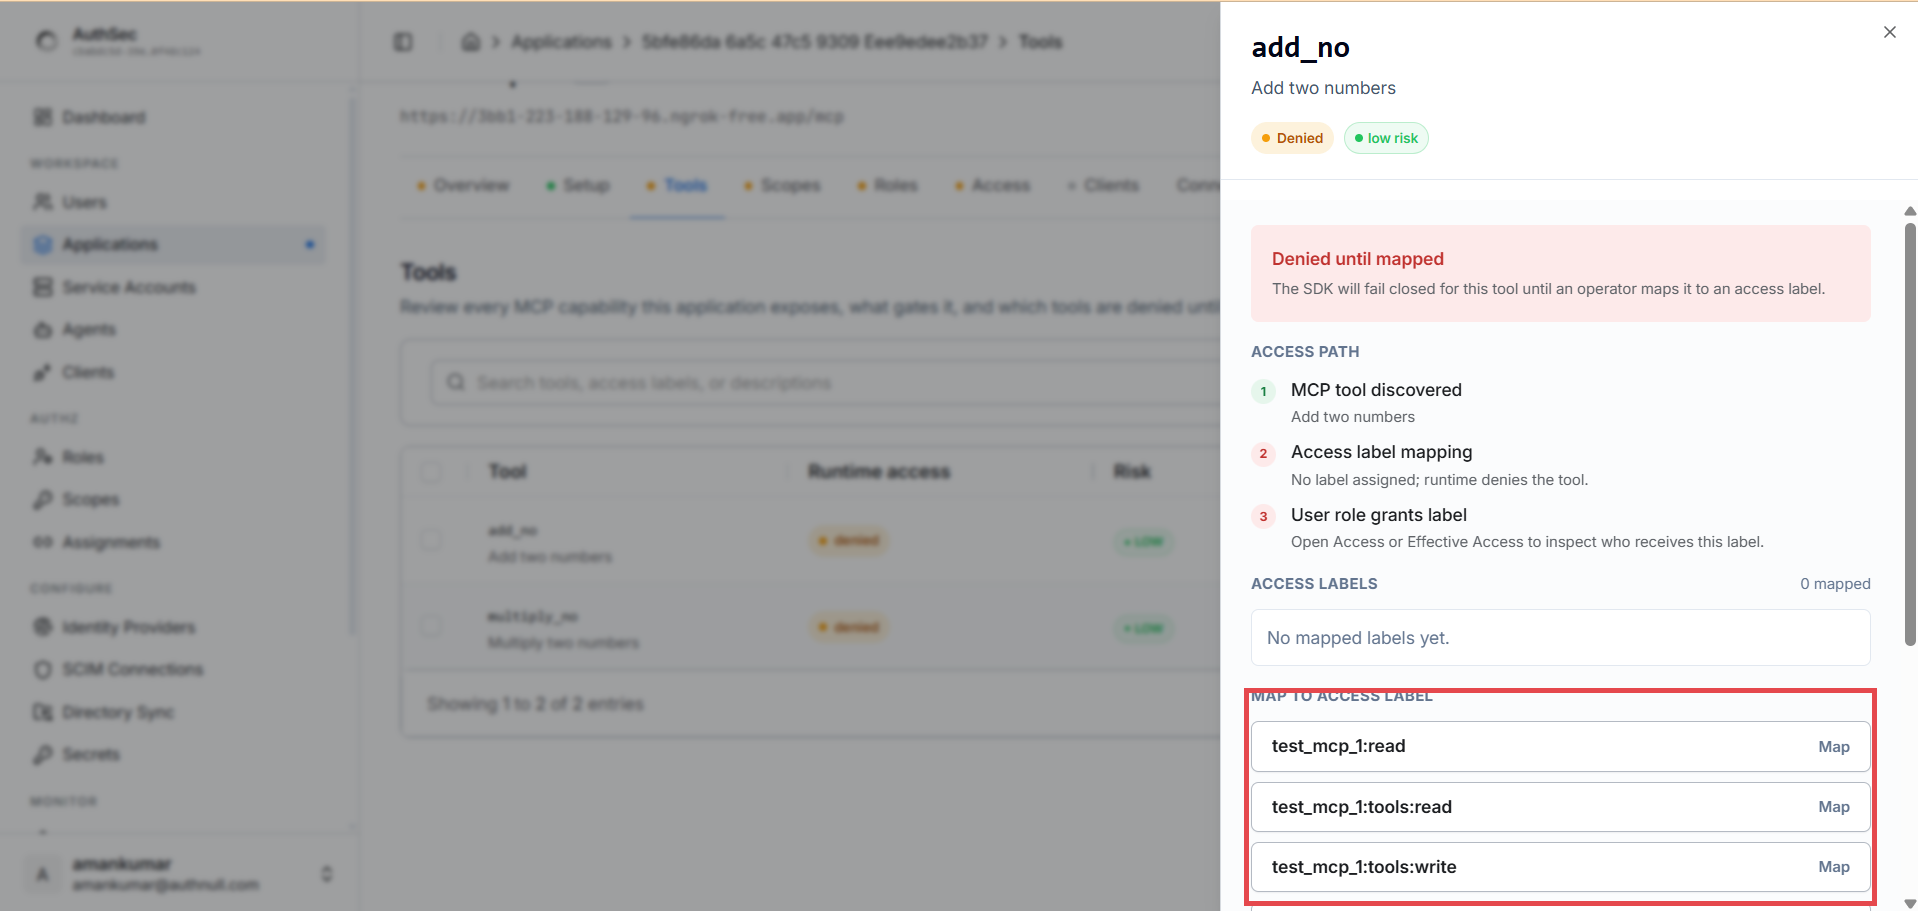
Task: Click the Runtime access column header
Action: (x=879, y=472)
